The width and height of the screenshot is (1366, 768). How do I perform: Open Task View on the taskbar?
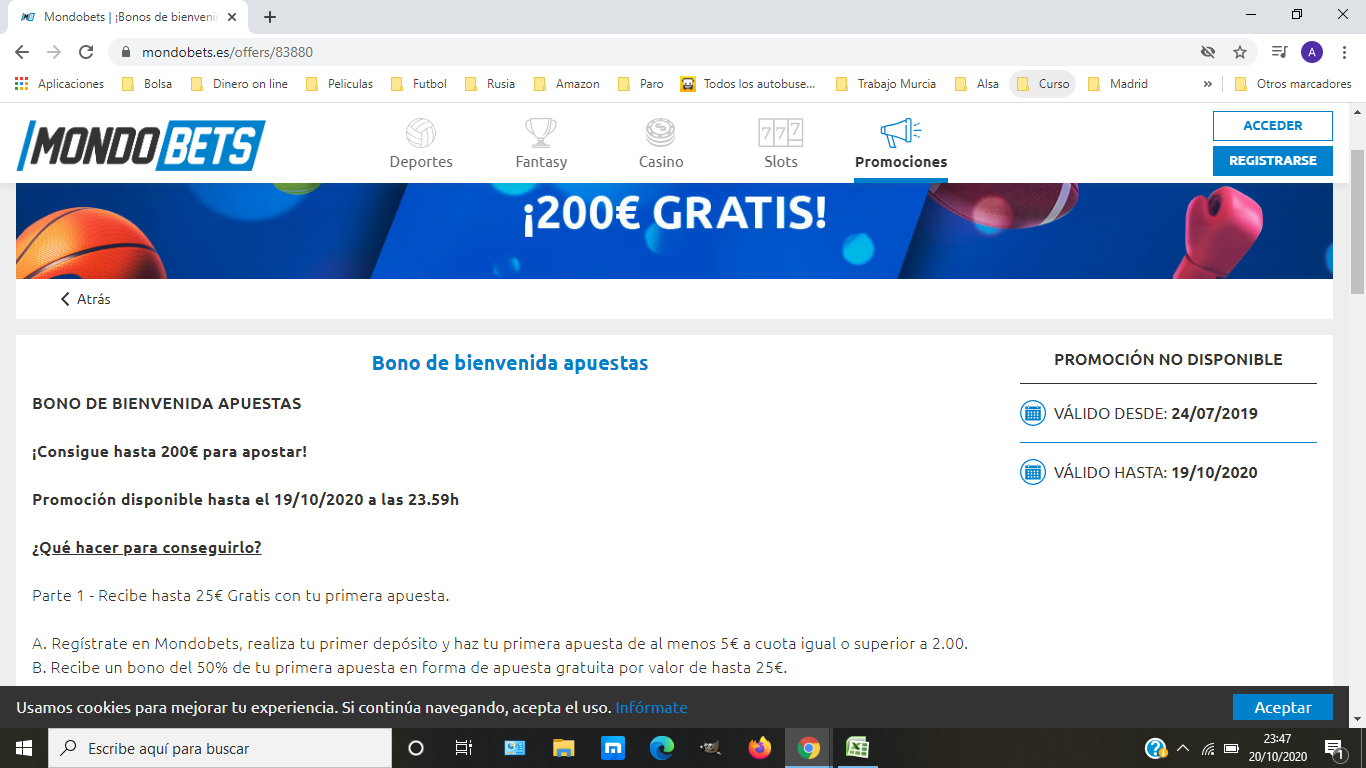pyautogui.click(x=464, y=748)
